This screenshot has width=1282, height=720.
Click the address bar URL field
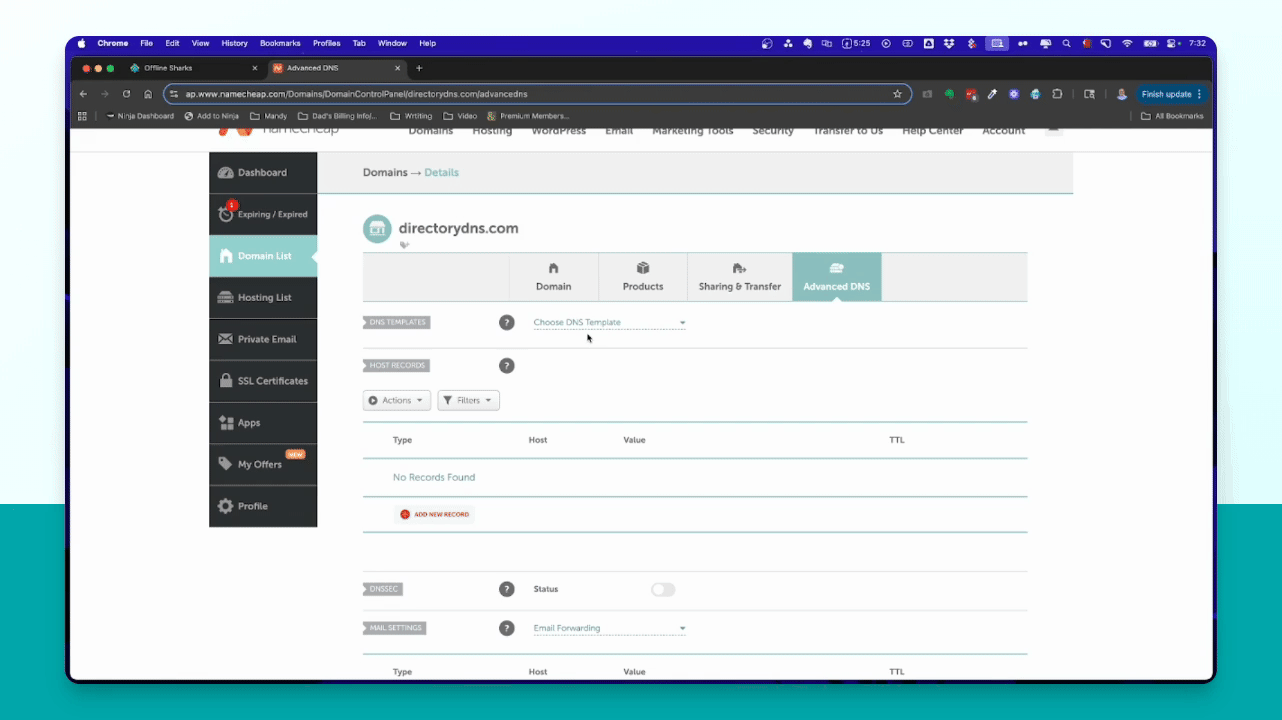pyautogui.click(x=536, y=94)
